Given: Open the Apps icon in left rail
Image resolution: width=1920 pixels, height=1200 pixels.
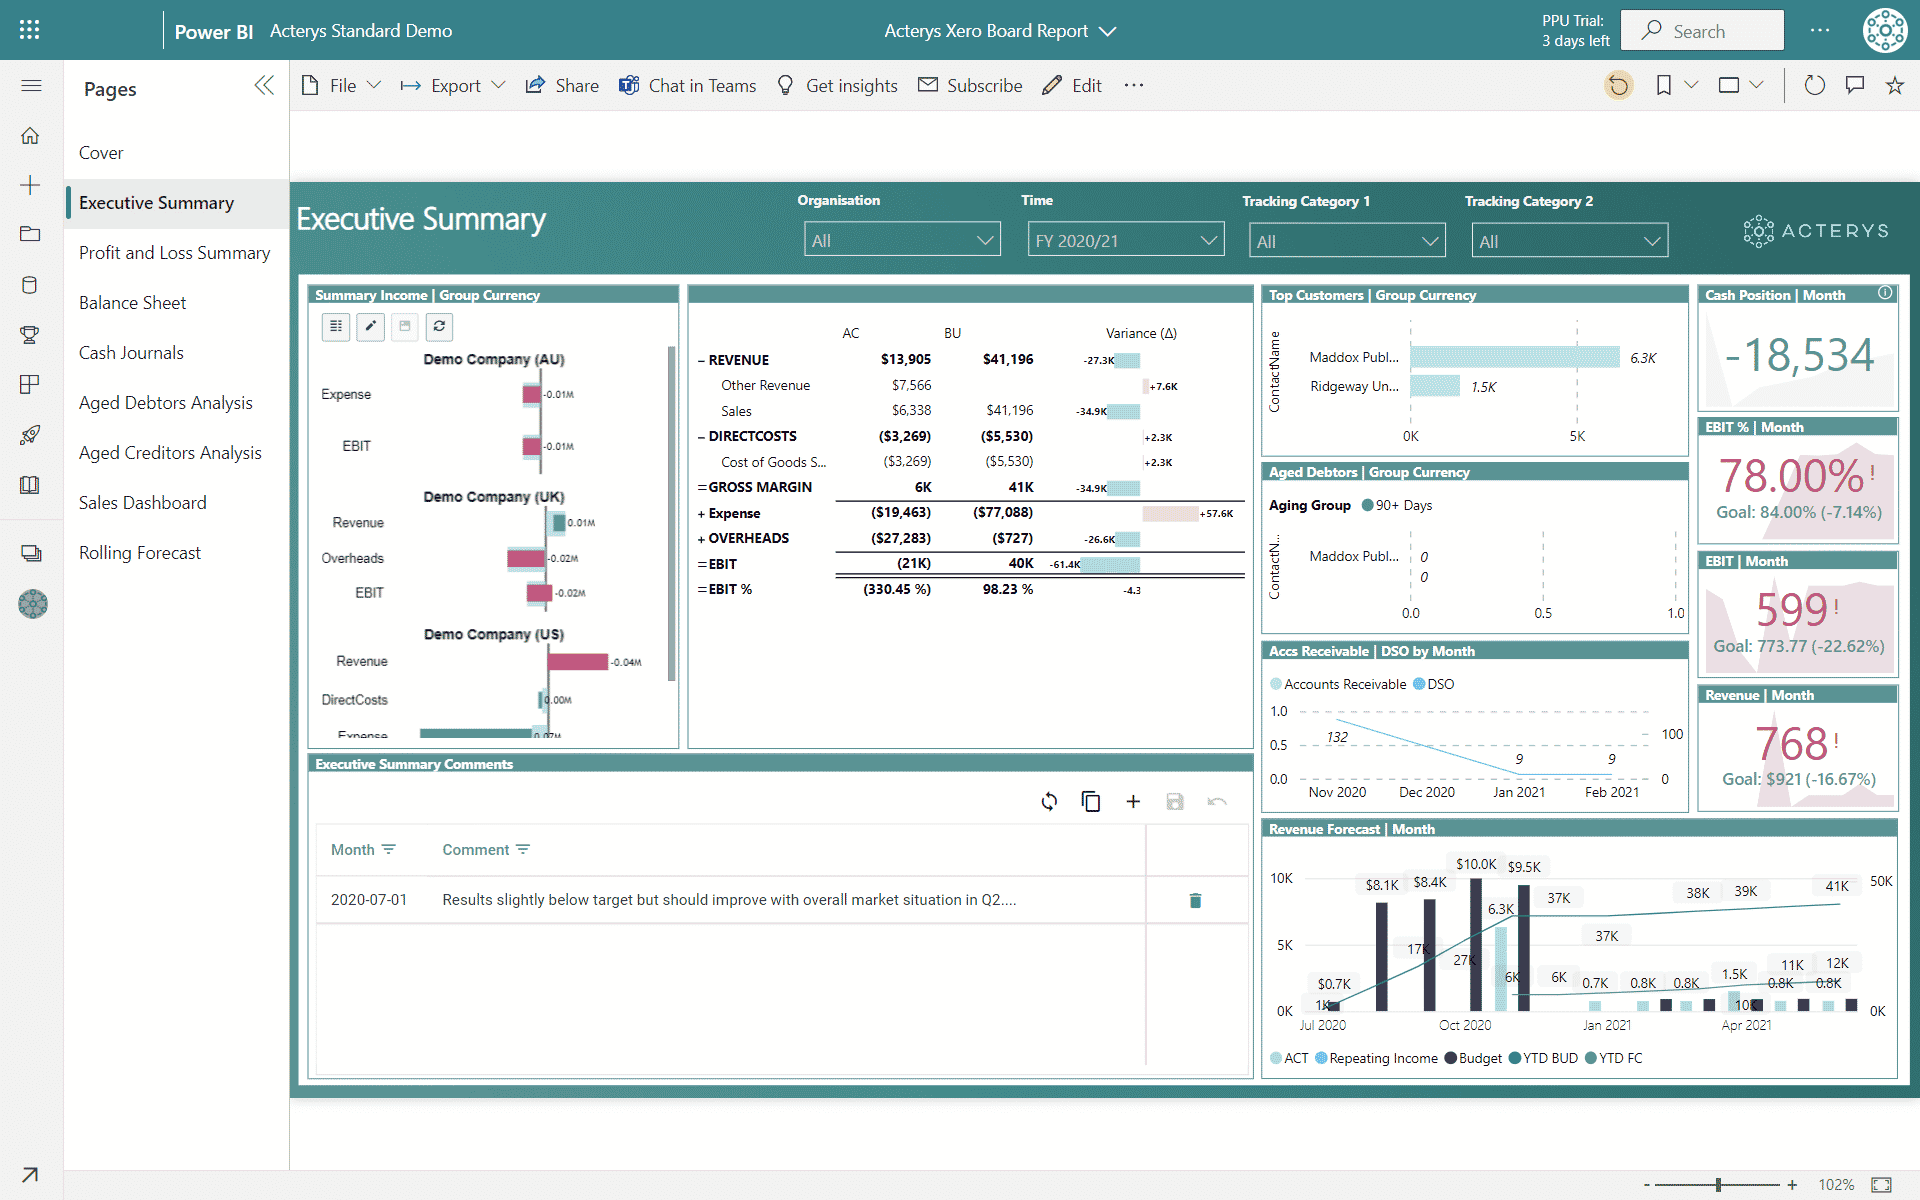Looking at the screenshot, I should (x=30, y=385).
